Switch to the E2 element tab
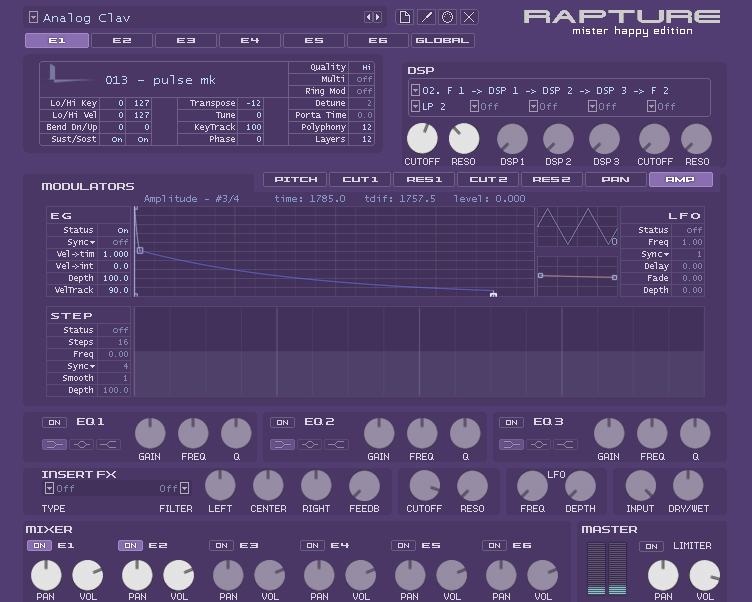The image size is (752, 602). [x=122, y=41]
